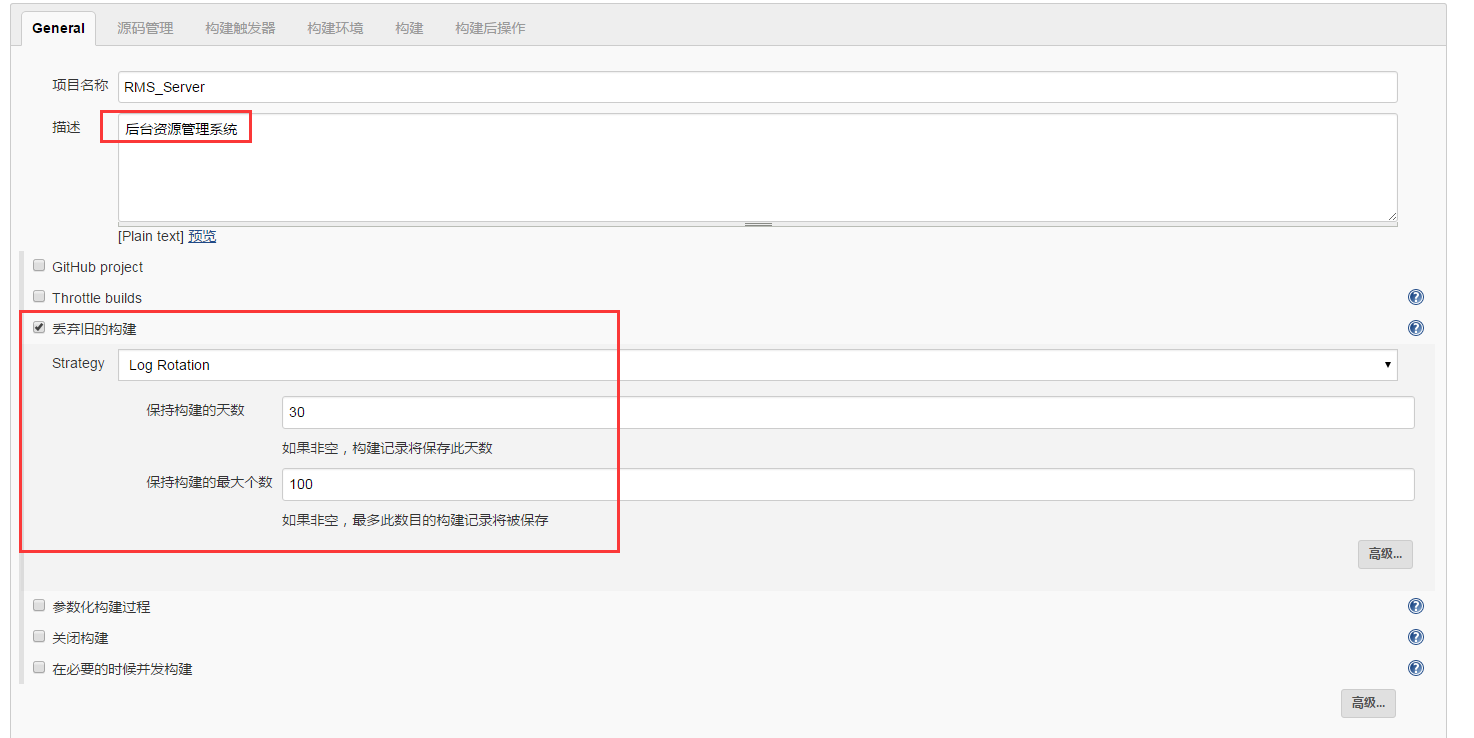Viewport: 1474px width, 738px height.
Task: Click the [Plain text] label
Action: click(151, 236)
